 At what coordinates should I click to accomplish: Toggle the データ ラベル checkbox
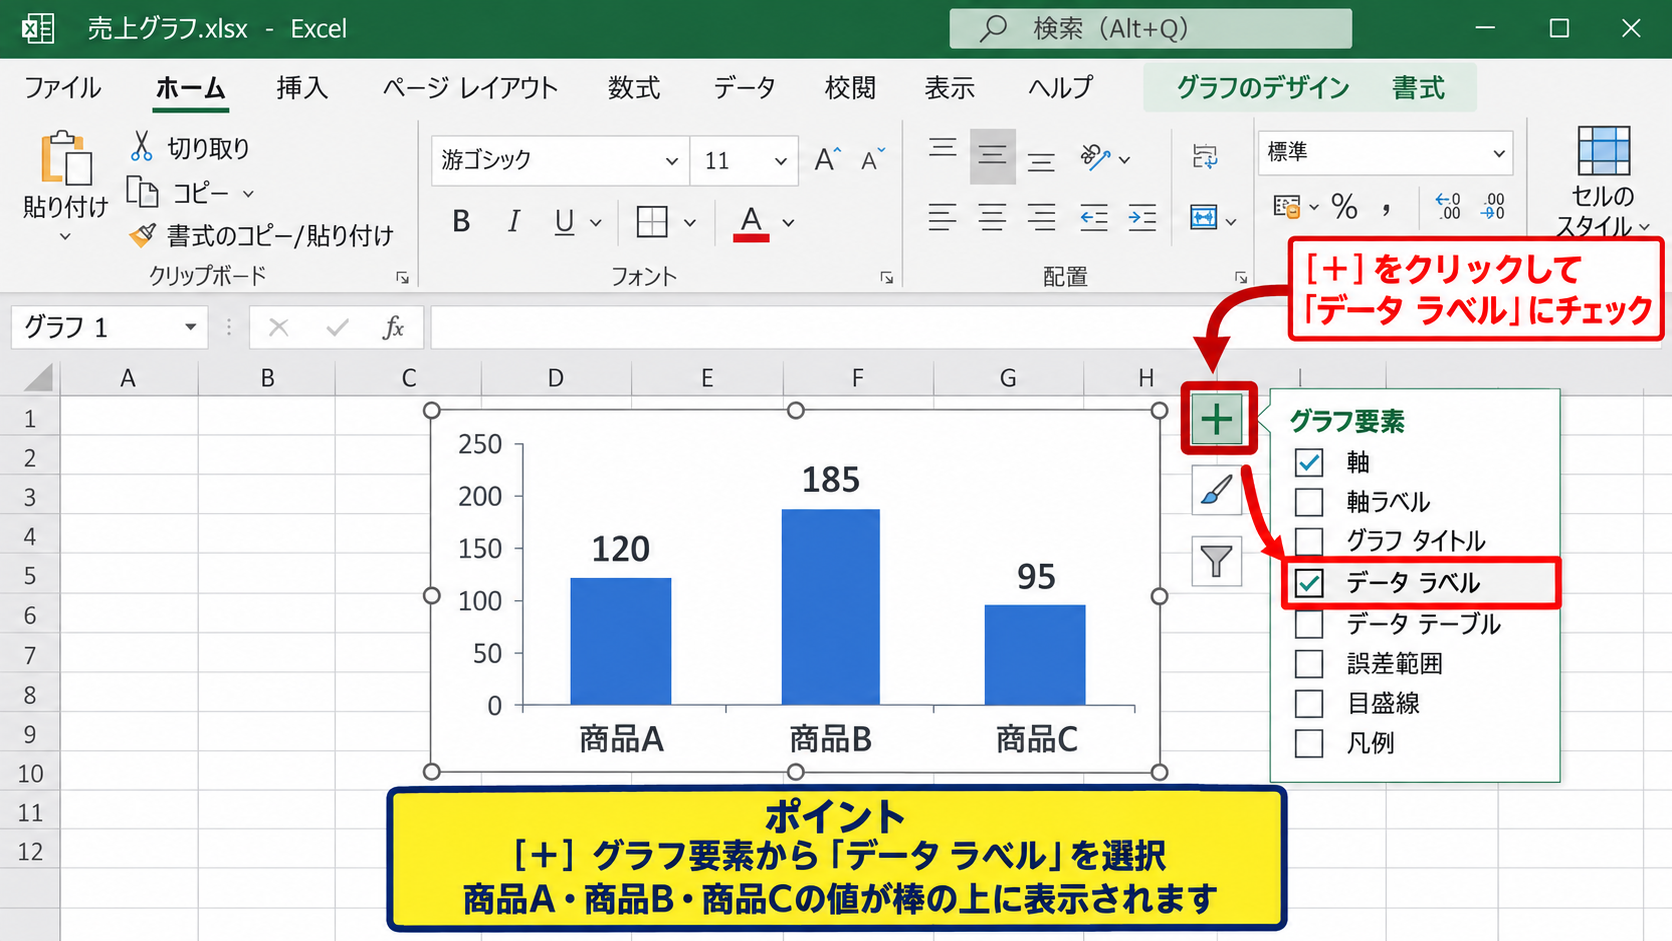click(x=1308, y=583)
